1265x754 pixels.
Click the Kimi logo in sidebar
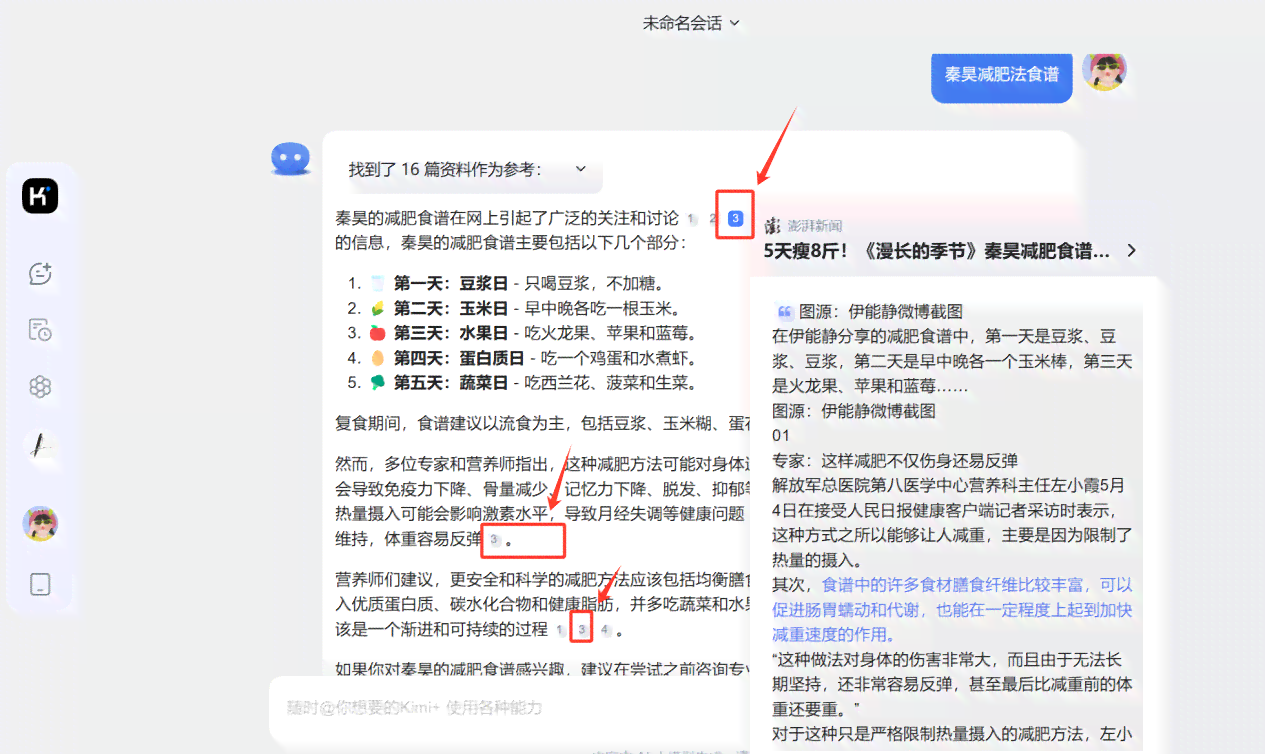coord(40,196)
